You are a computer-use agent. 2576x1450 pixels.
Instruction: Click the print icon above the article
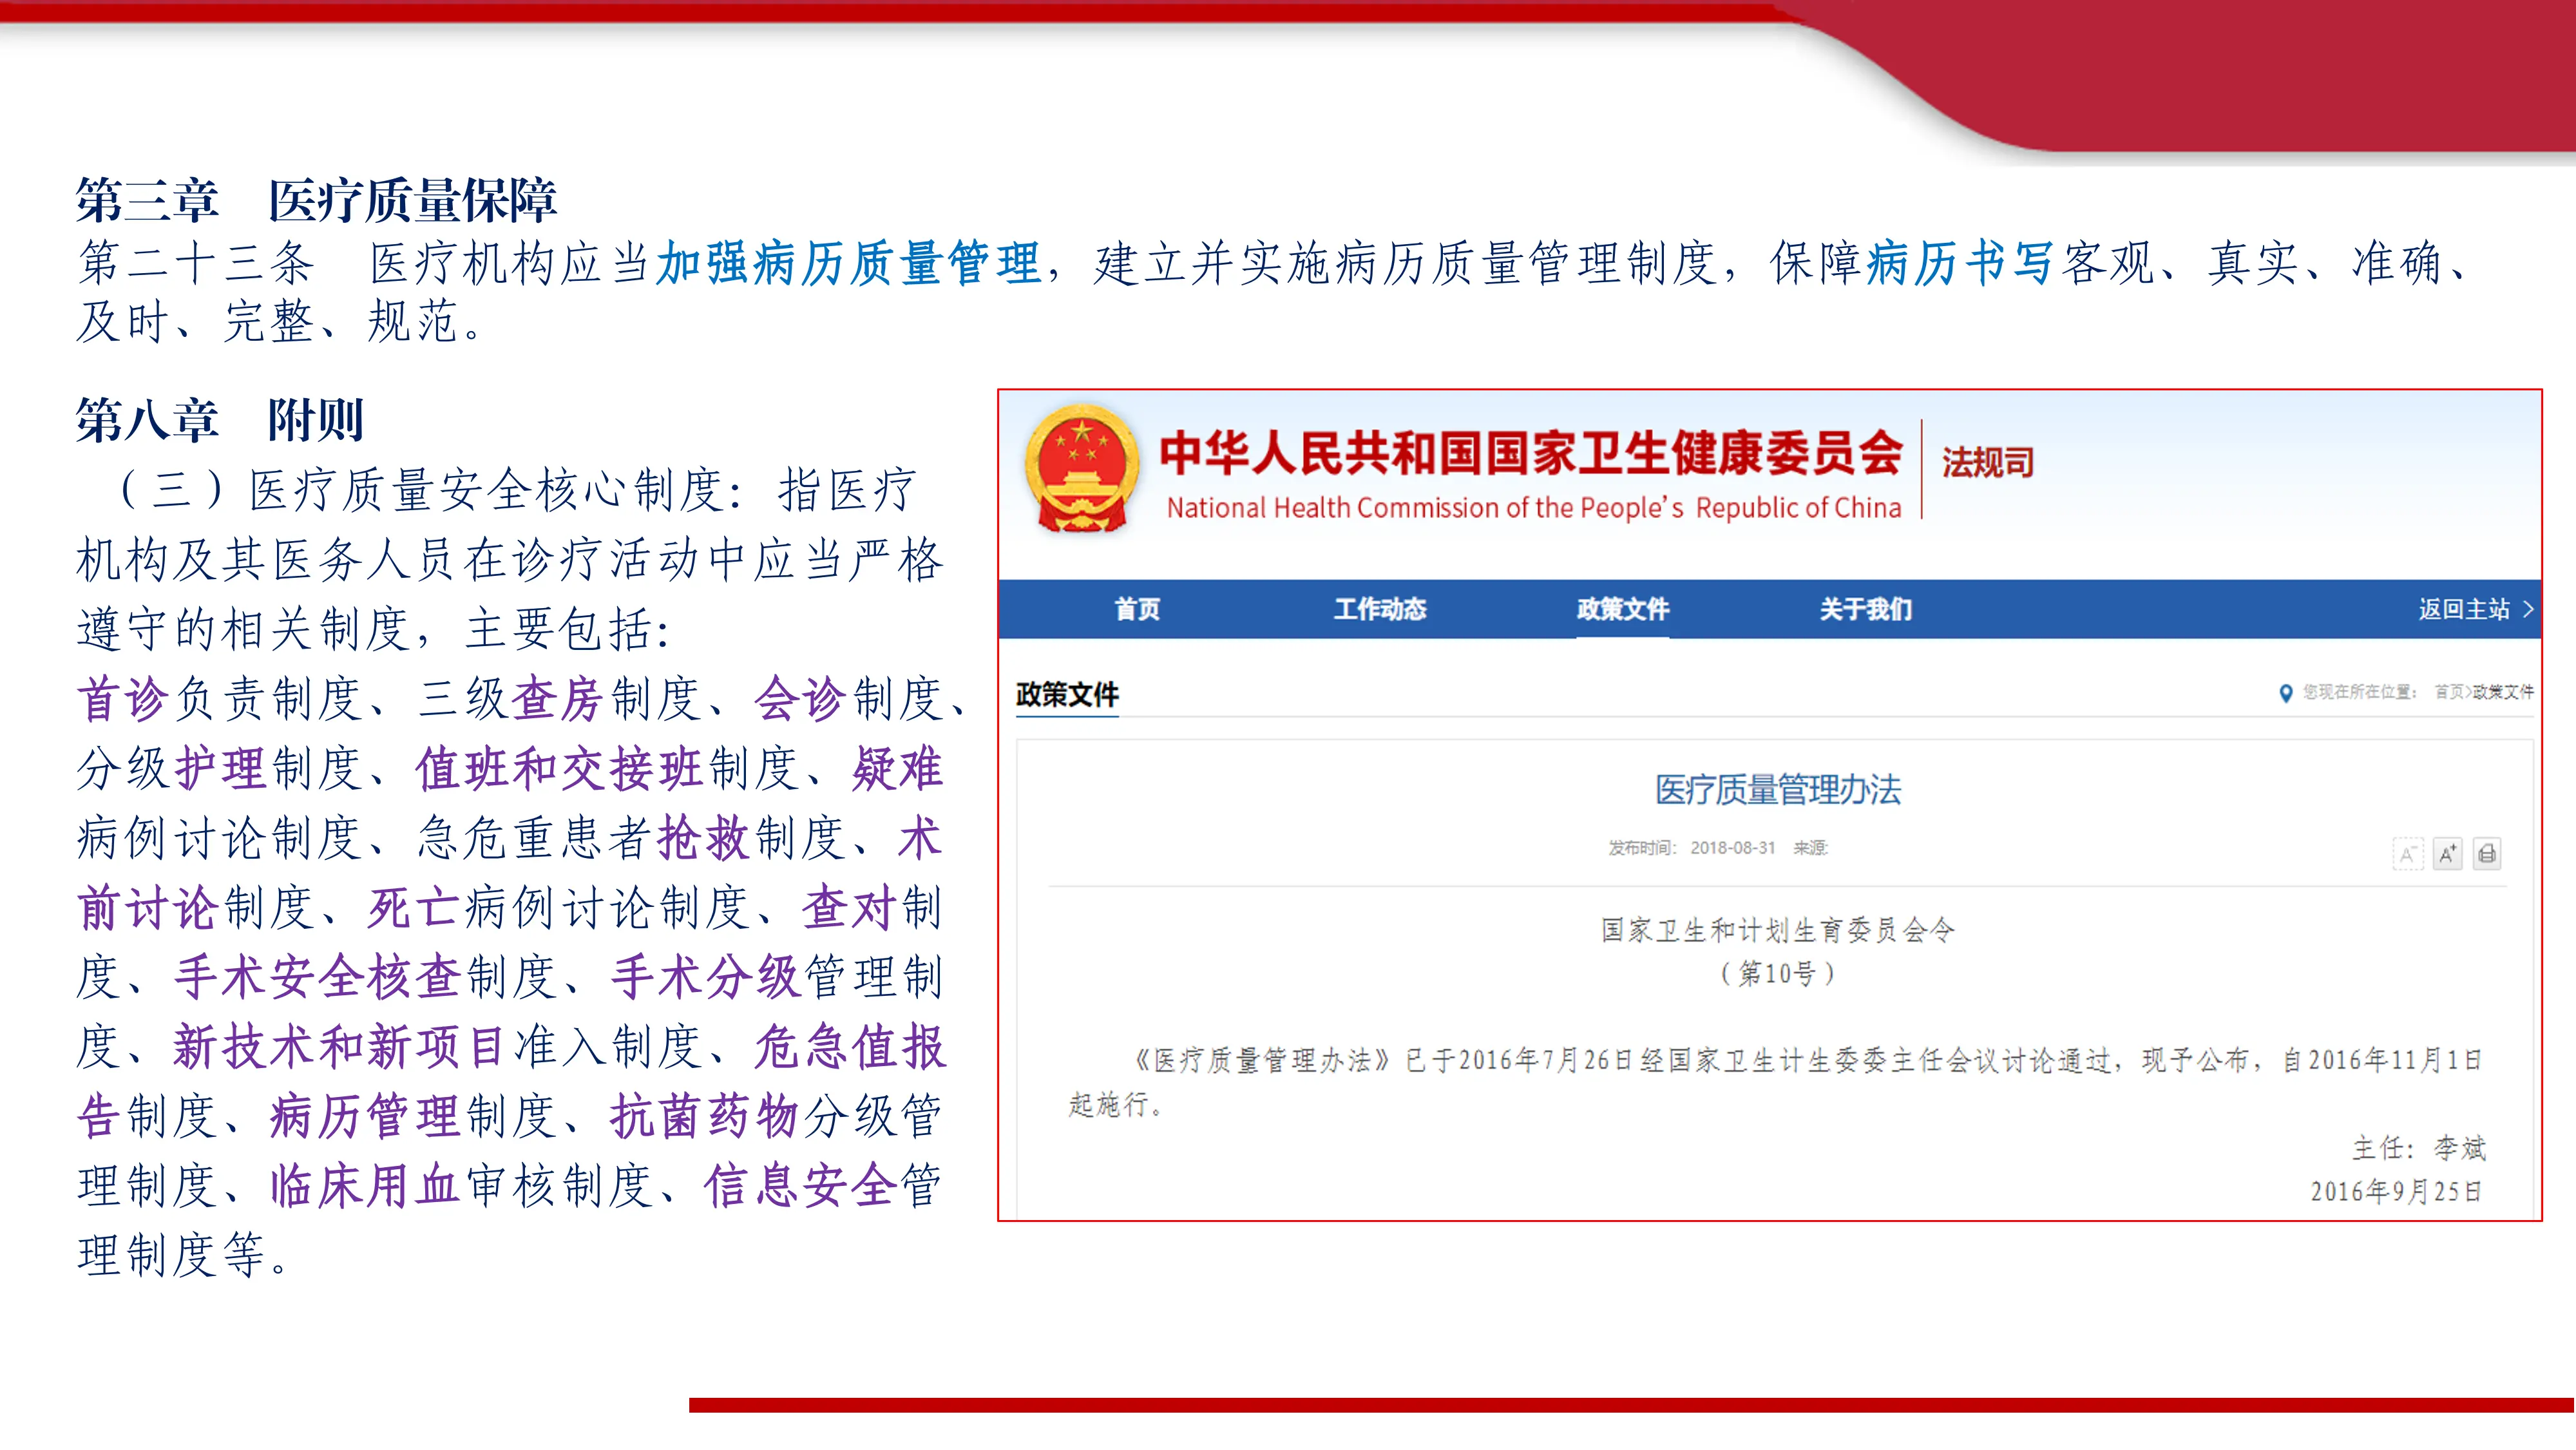(x=2489, y=854)
